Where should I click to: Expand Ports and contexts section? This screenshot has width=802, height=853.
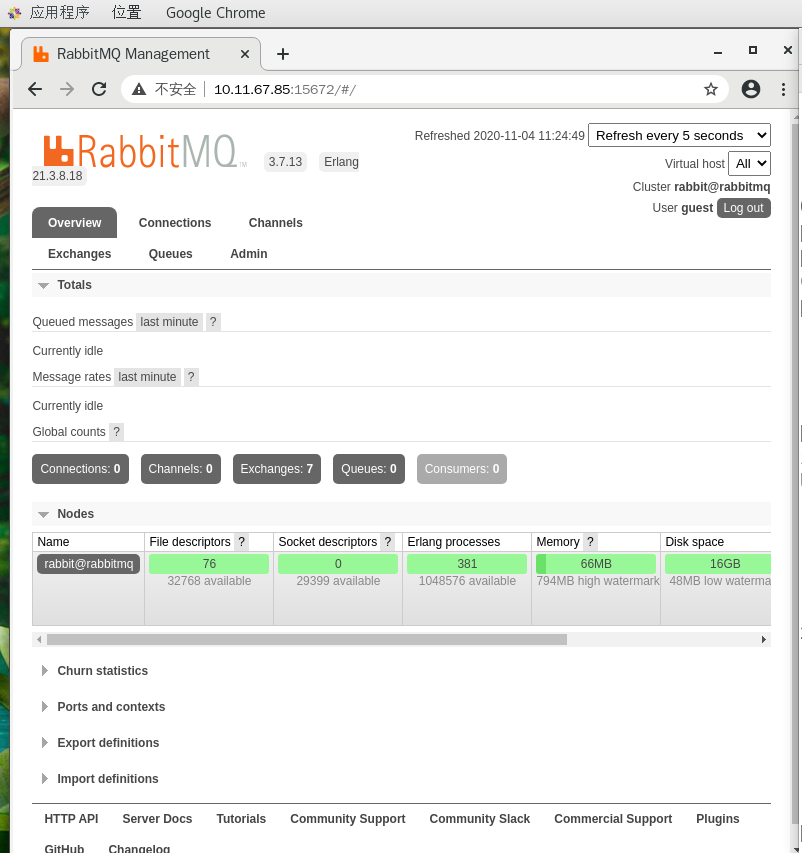103,707
